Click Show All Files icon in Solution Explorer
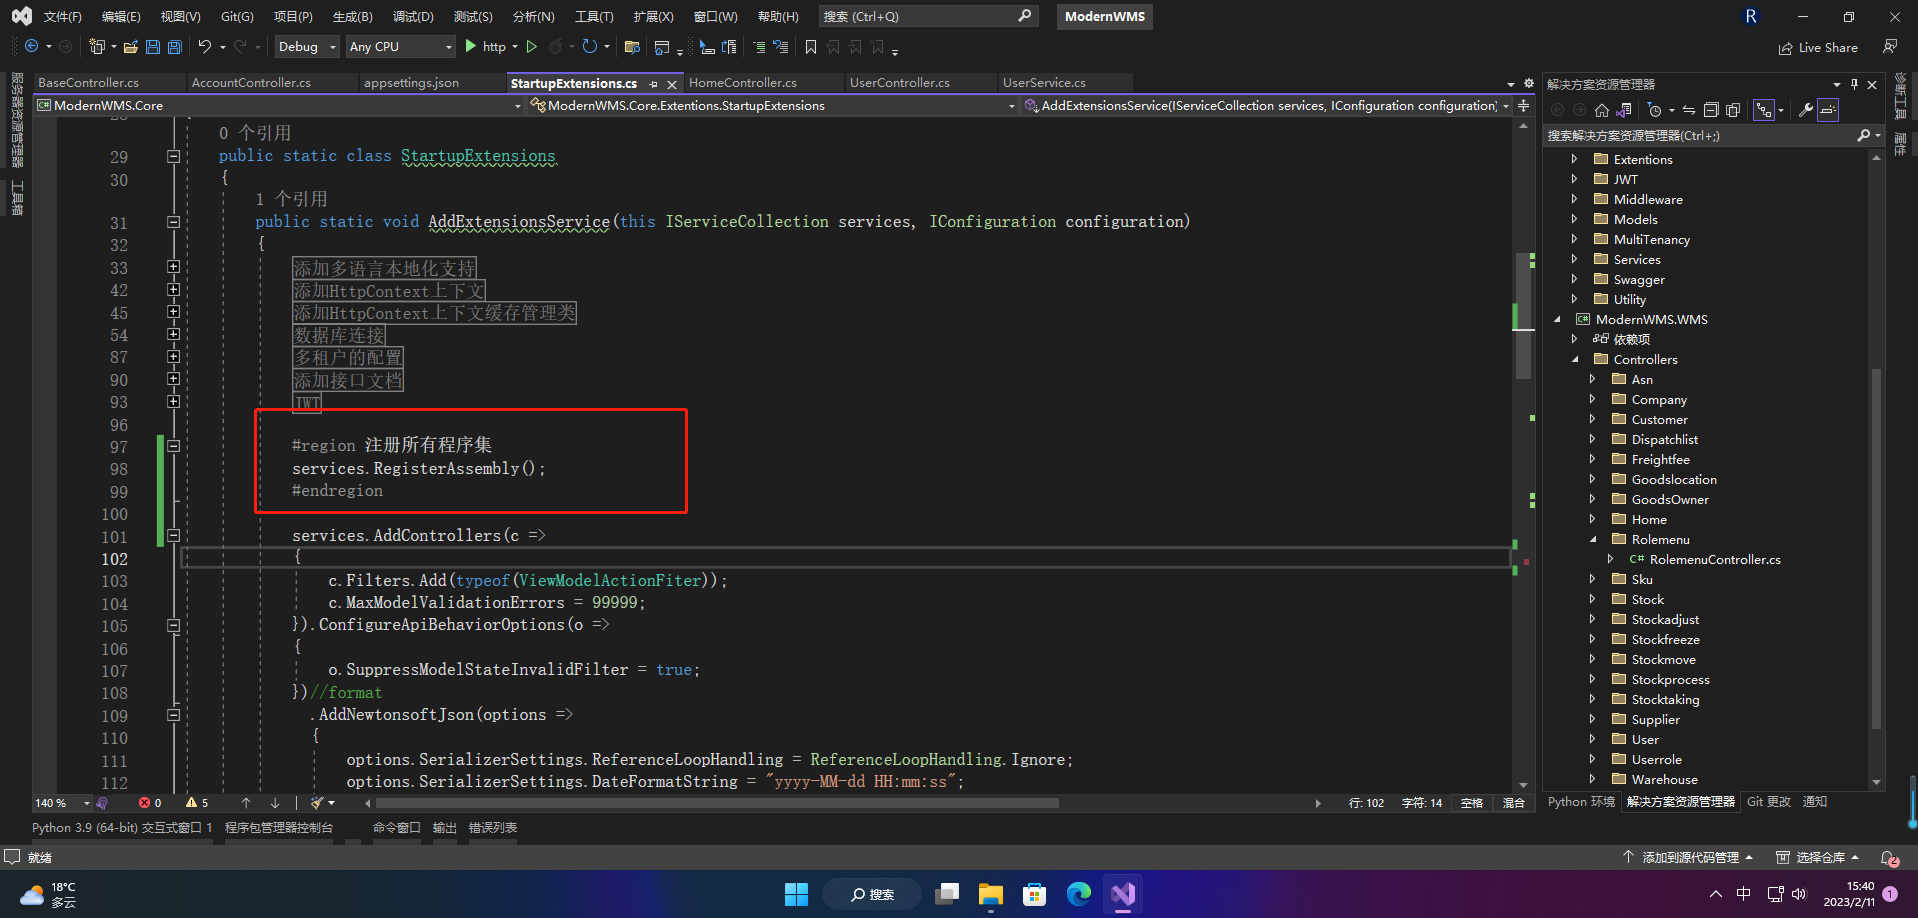Screen dimensions: 1918x918 click(x=1733, y=110)
